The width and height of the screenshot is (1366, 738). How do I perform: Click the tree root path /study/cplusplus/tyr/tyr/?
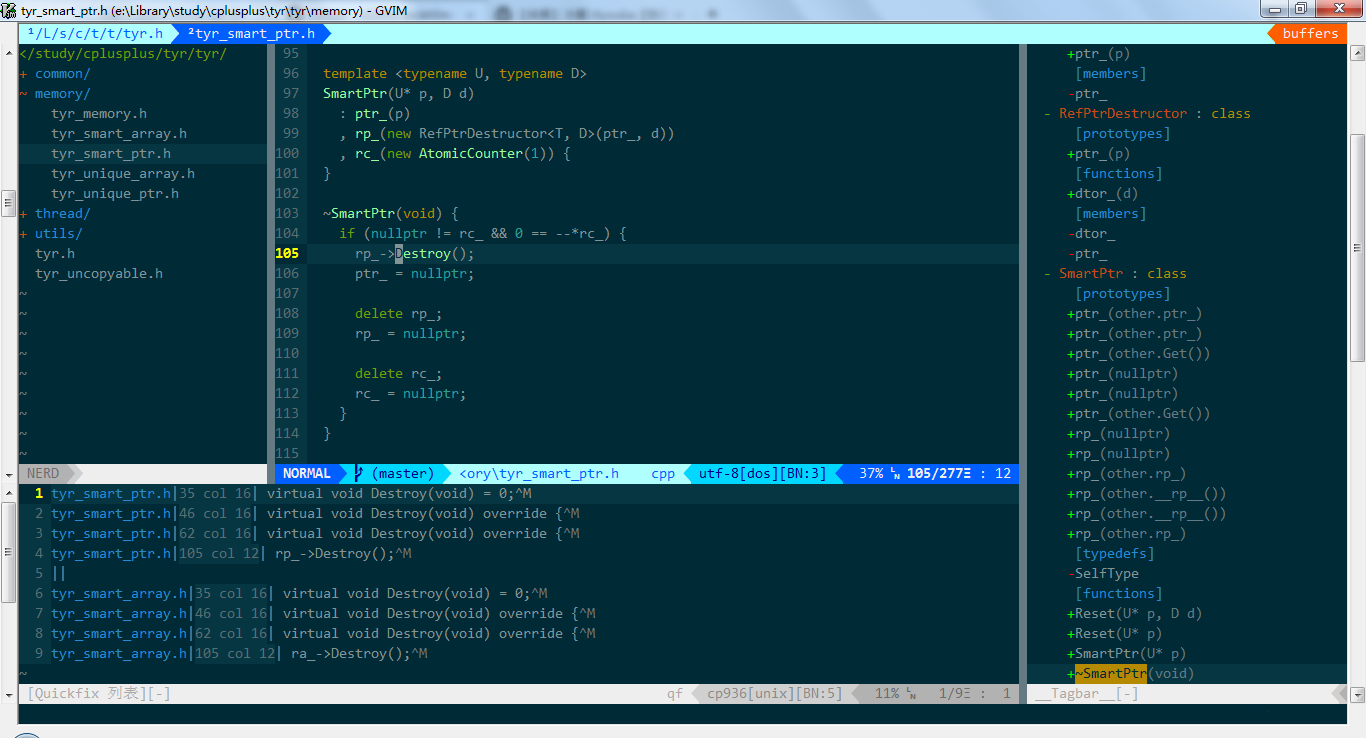click(123, 53)
